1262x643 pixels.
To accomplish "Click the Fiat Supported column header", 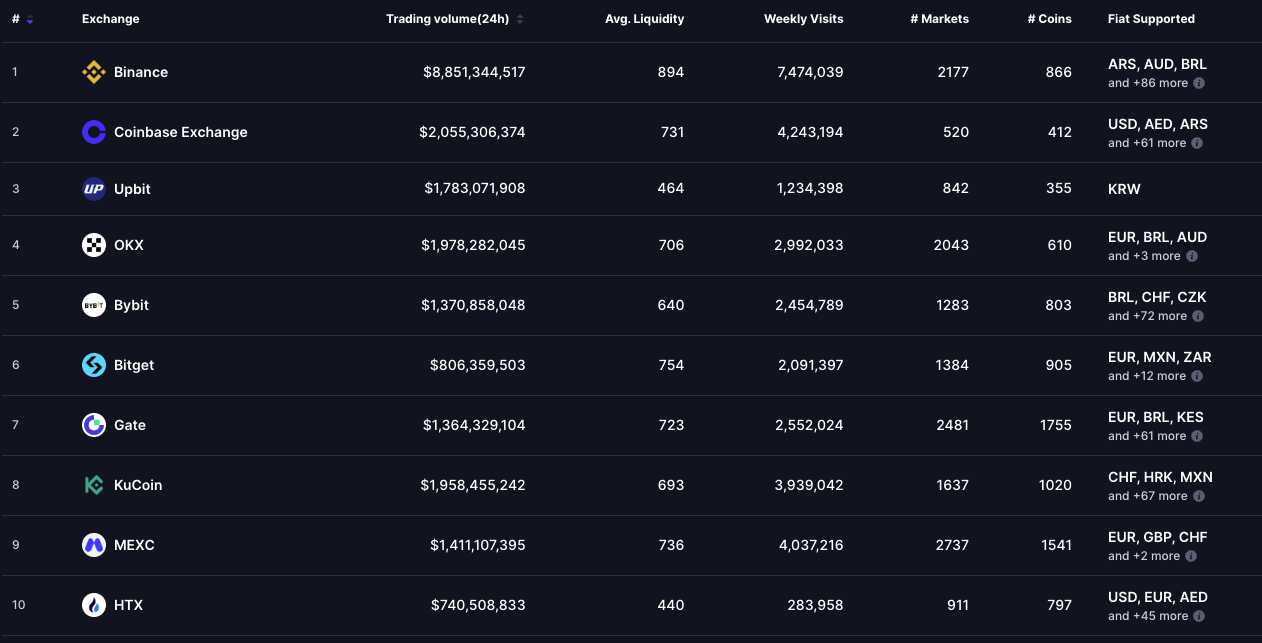I will coord(1151,19).
